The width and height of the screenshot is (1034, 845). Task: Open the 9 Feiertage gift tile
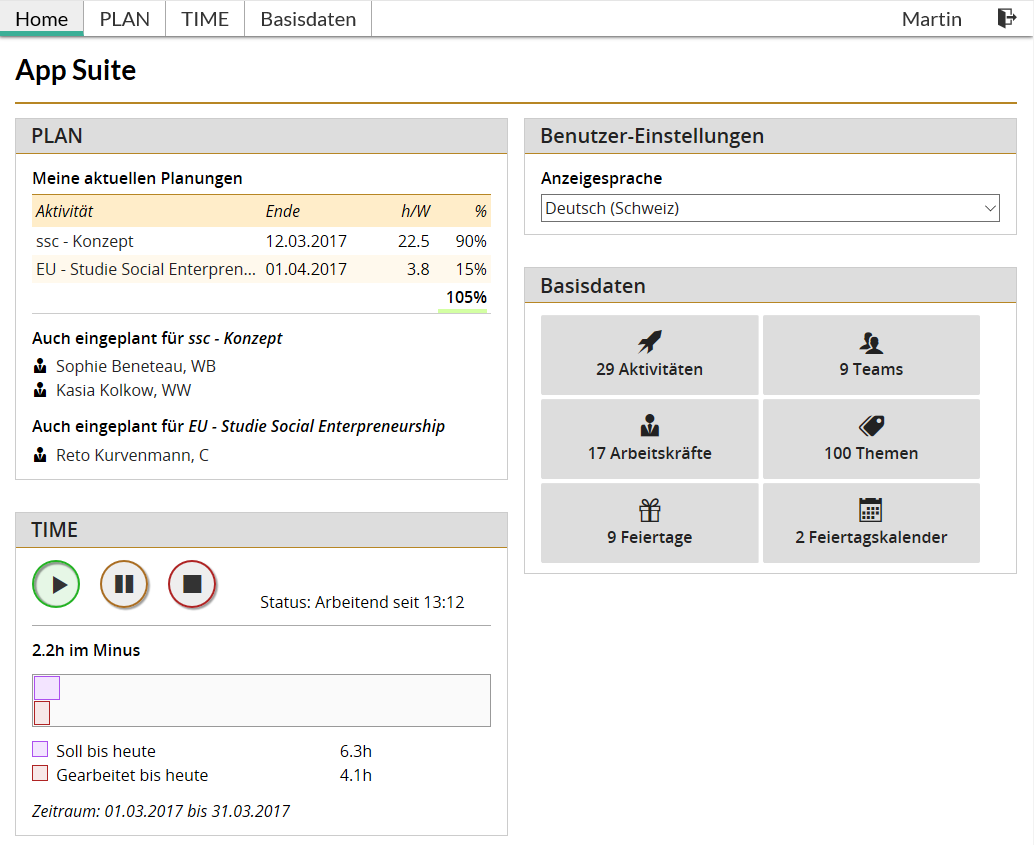pos(649,523)
